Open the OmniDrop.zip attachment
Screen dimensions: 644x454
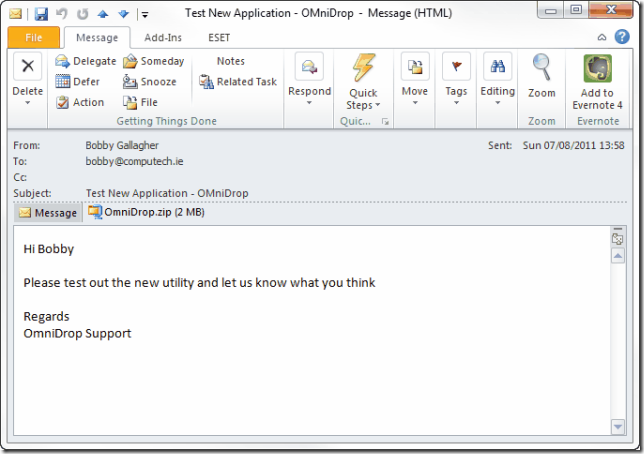(147, 212)
